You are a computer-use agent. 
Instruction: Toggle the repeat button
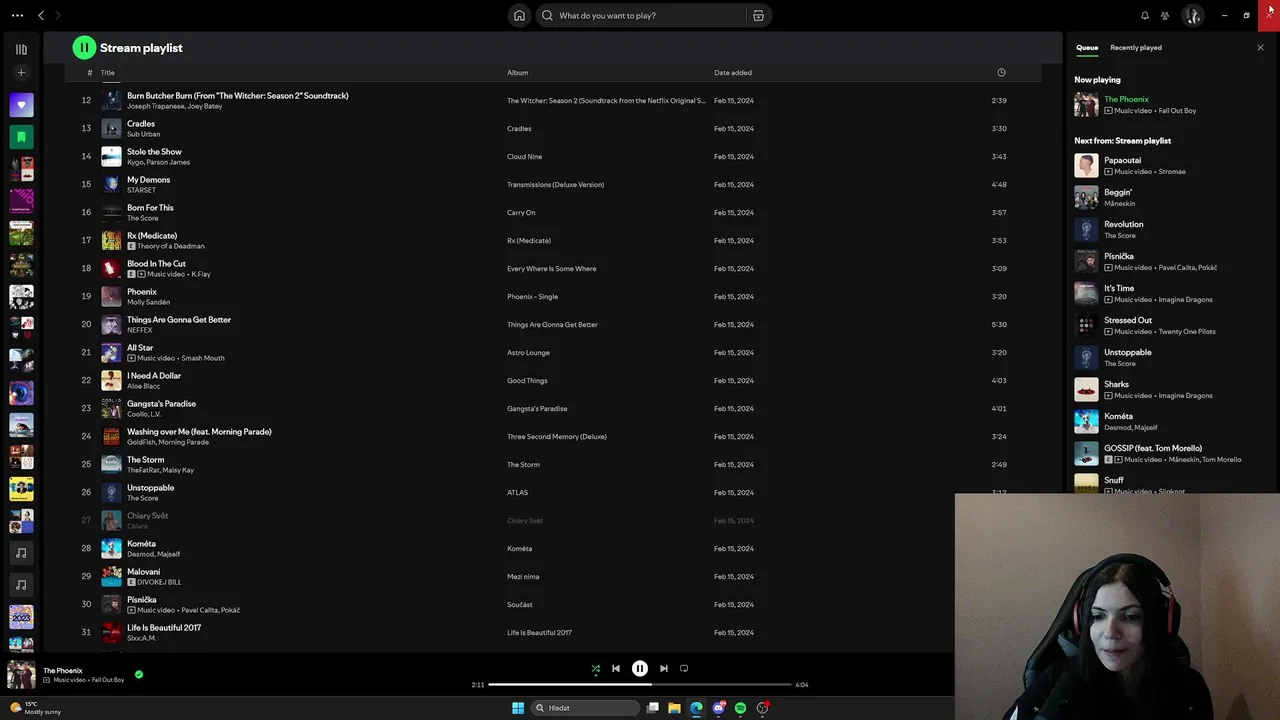[x=684, y=668]
